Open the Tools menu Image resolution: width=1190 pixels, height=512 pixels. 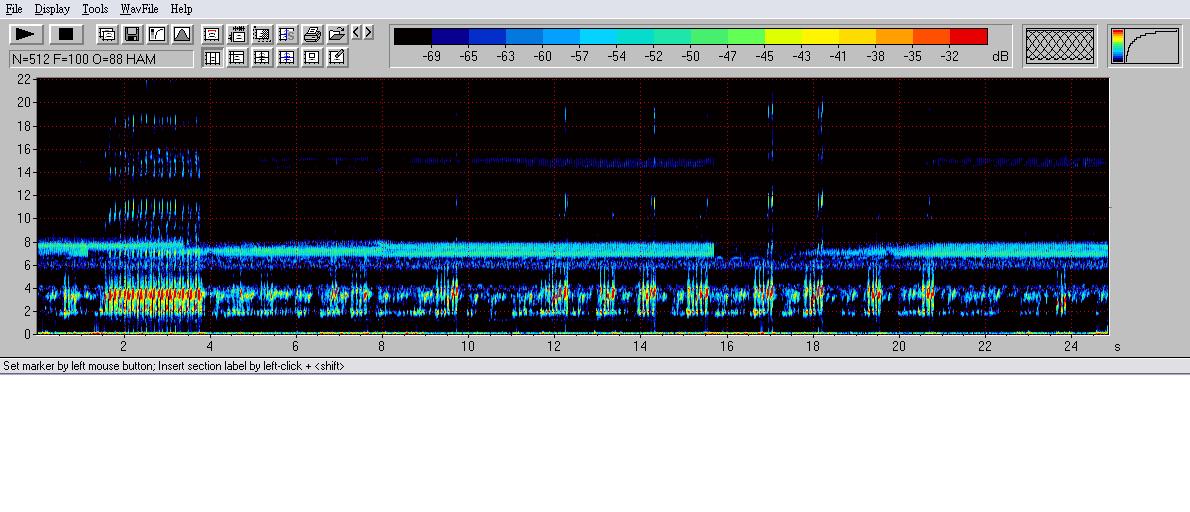[95, 9]
